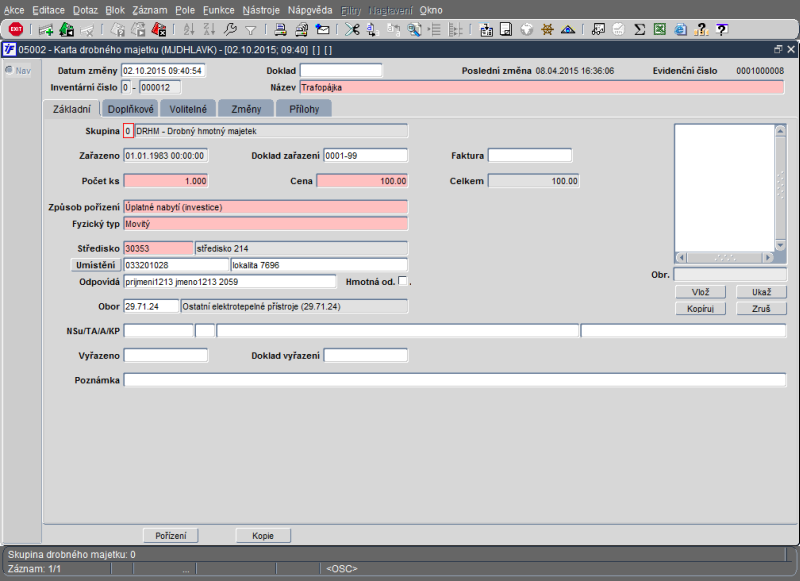This screenshot has height=581, width=800.
Task: Click the empty Doklad field at the top
Action: [x=341, y=70]
